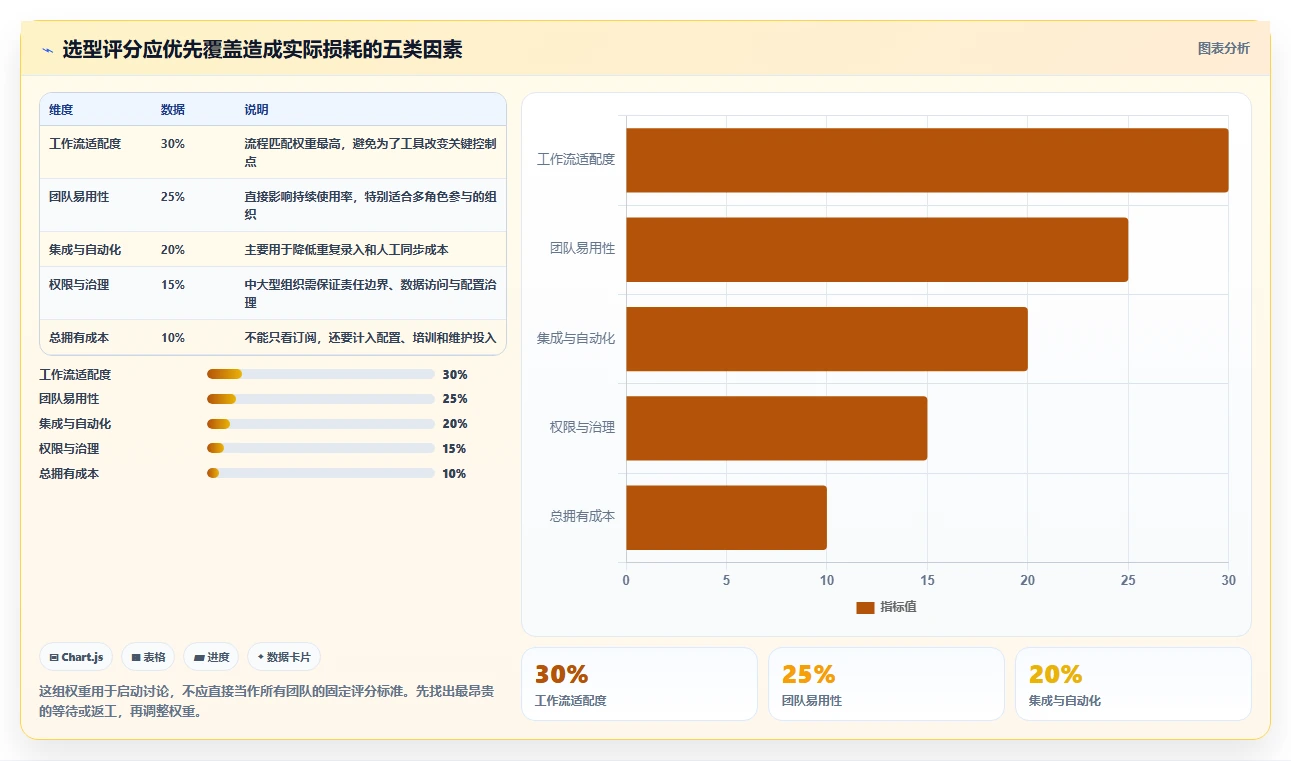1291x761 pixels.
Task: Toggle the 指标值 legend swatch
Action: 865,608
